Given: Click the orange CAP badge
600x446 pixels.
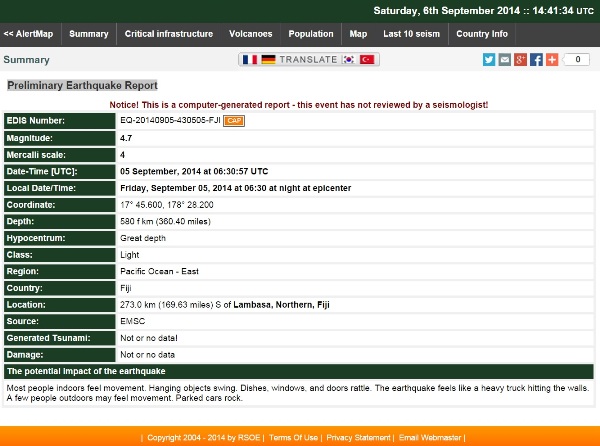Looking at the screenshot, I should pos(234,121).
